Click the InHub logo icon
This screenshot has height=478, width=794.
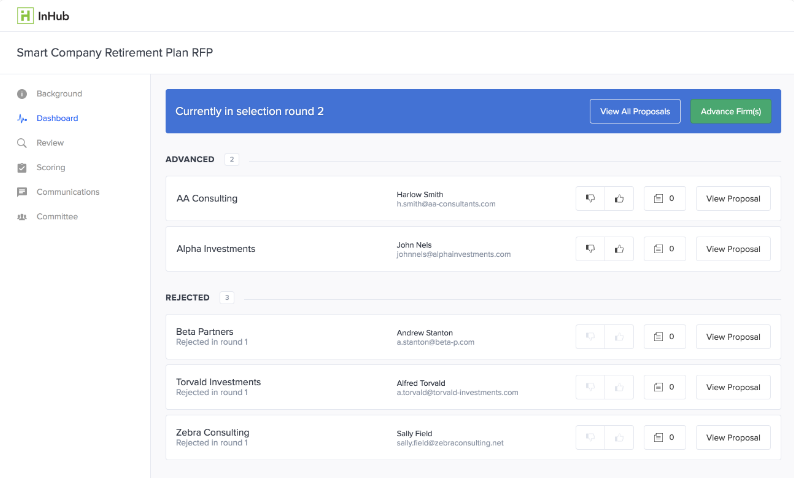click(24, 15)
